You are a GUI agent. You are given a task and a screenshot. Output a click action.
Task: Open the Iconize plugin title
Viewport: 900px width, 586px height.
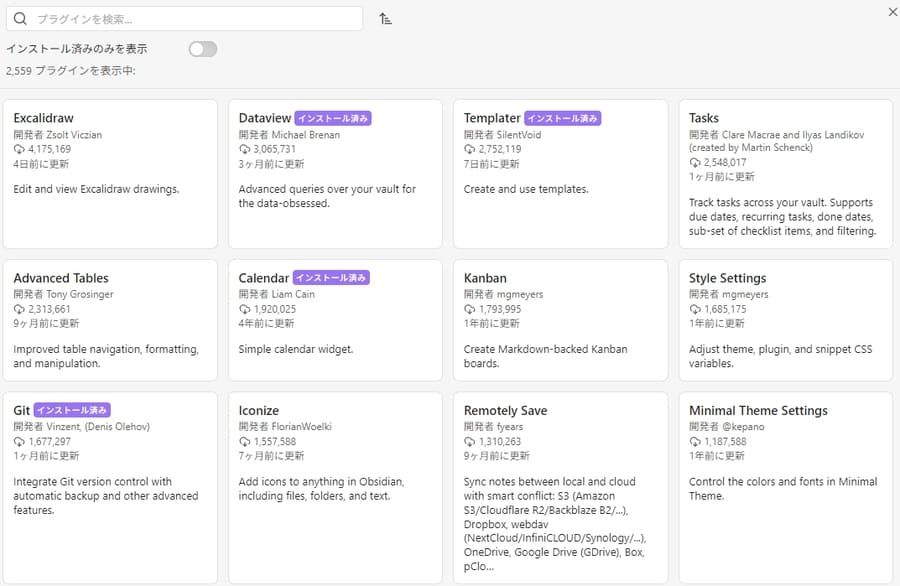258,410
